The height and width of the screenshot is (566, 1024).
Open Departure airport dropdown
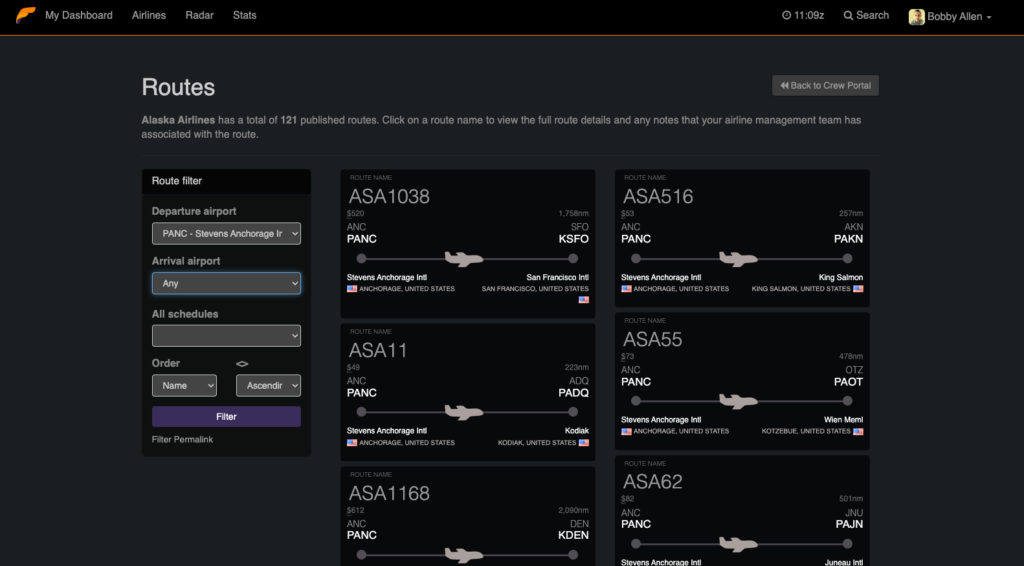[x=226, y=234]
